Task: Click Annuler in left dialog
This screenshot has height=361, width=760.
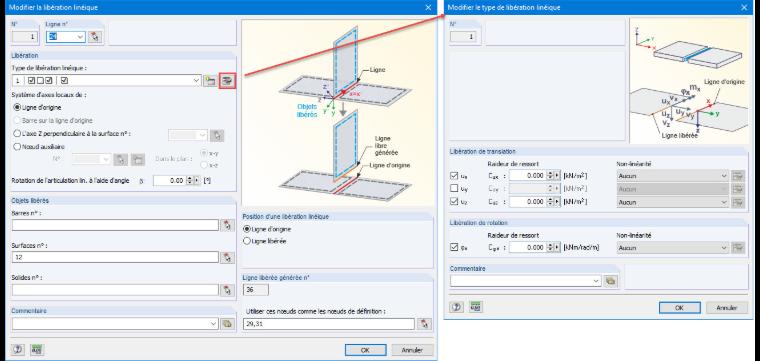Action: (412, 350)
